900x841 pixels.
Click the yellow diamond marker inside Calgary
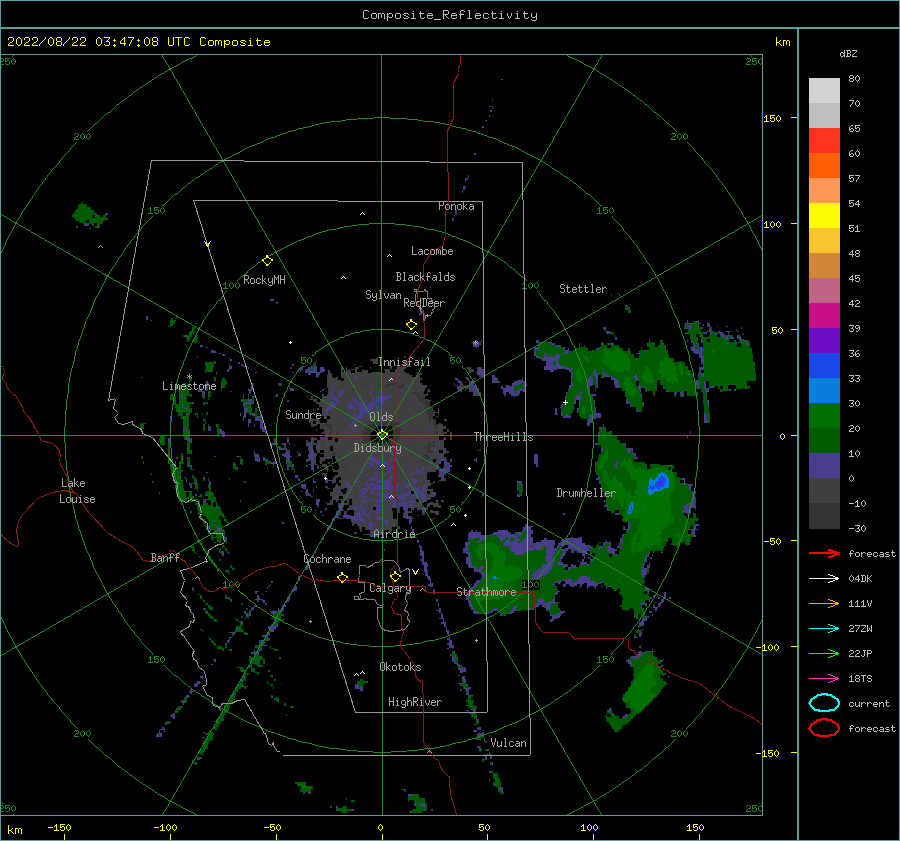(395, 576)
